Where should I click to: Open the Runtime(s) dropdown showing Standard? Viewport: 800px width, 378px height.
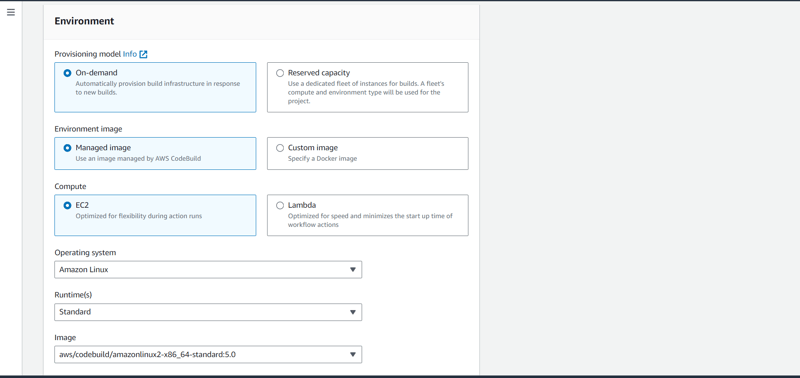click(208, 312)
